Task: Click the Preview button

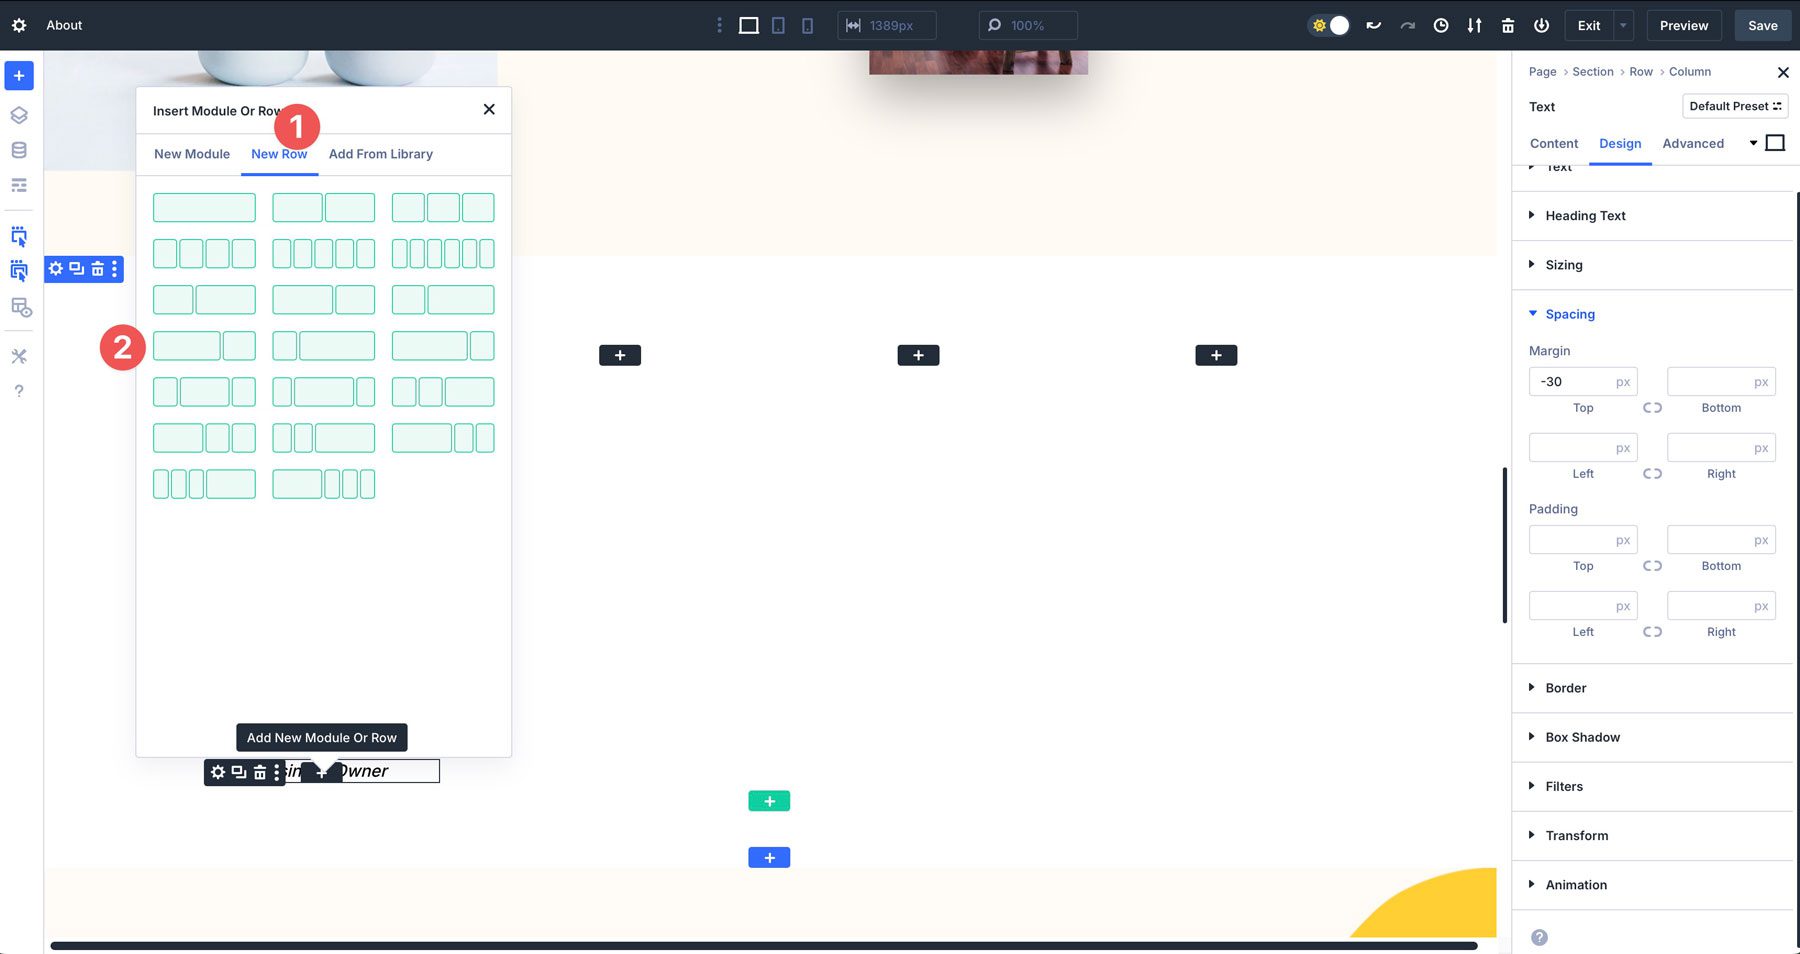Action: (1683, 25)
